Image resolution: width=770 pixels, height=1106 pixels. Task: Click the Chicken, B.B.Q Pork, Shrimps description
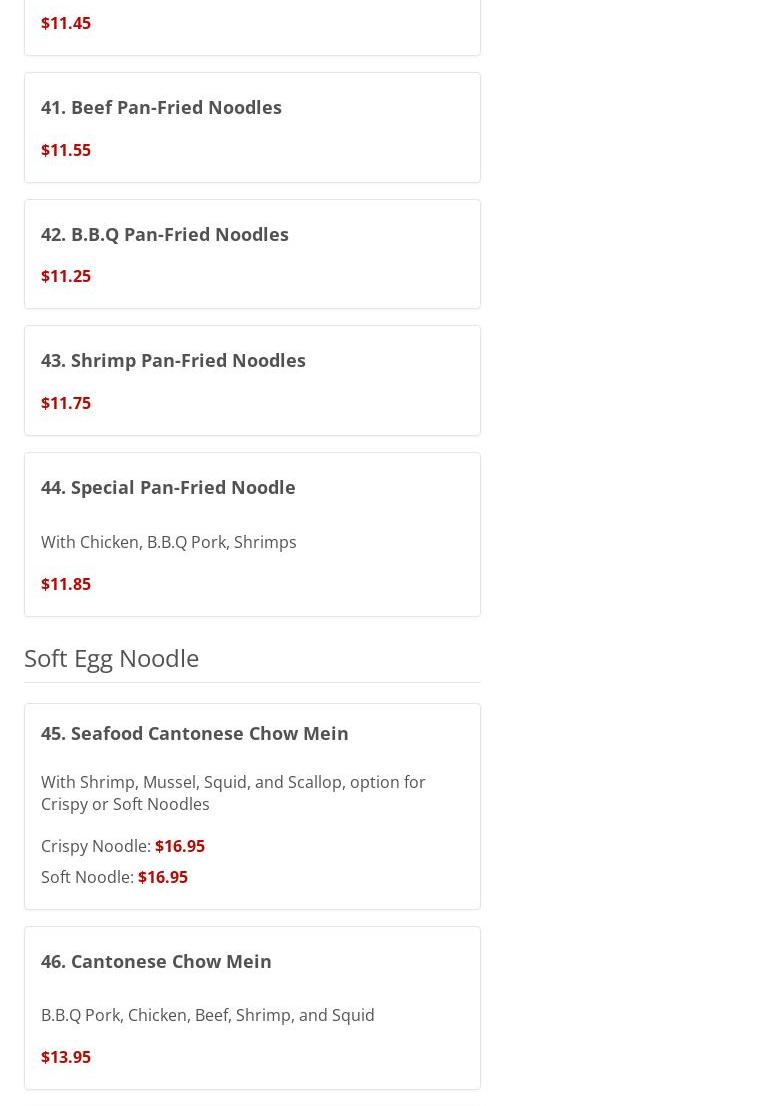point(169,542)
